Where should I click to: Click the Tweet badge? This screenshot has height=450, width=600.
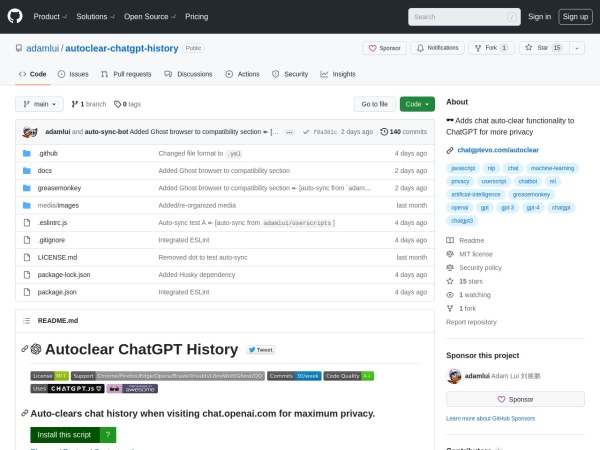[261, 350]
